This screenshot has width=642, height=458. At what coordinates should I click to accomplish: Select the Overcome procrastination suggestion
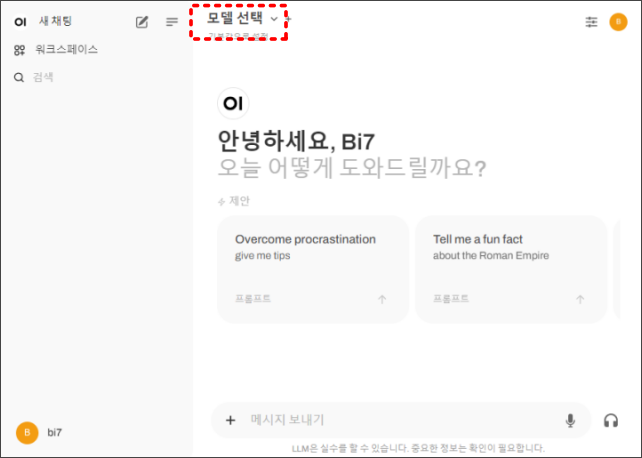(313, 269)
